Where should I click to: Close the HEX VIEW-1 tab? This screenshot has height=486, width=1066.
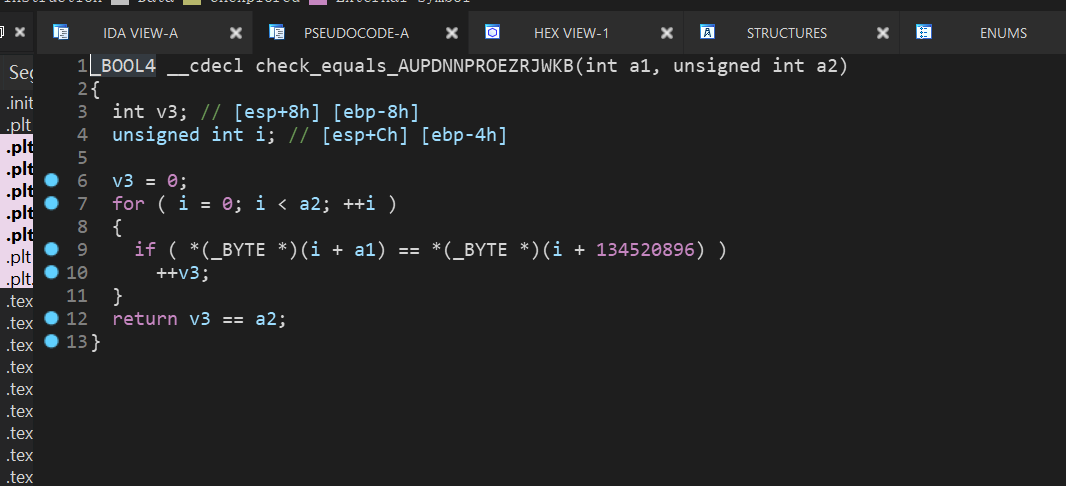click(x=667, y=33)
